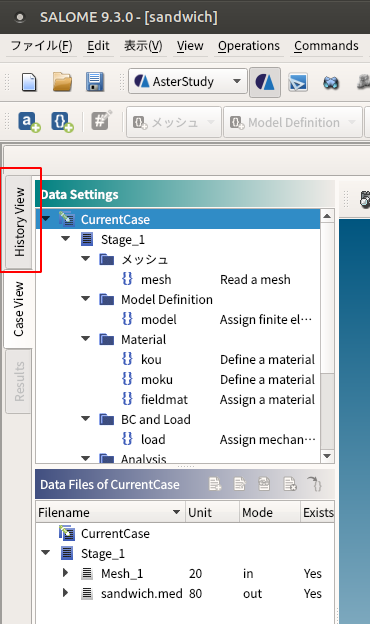Click the braces go-to icon in Data Files header
Screen dimensions: 370x624
tap(315, 484)
